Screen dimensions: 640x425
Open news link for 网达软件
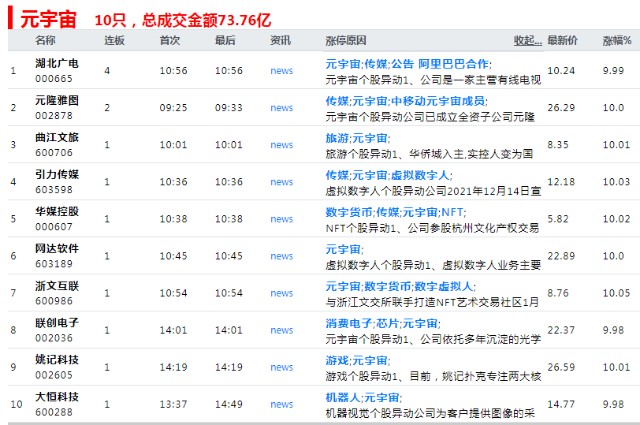point(282,256)
